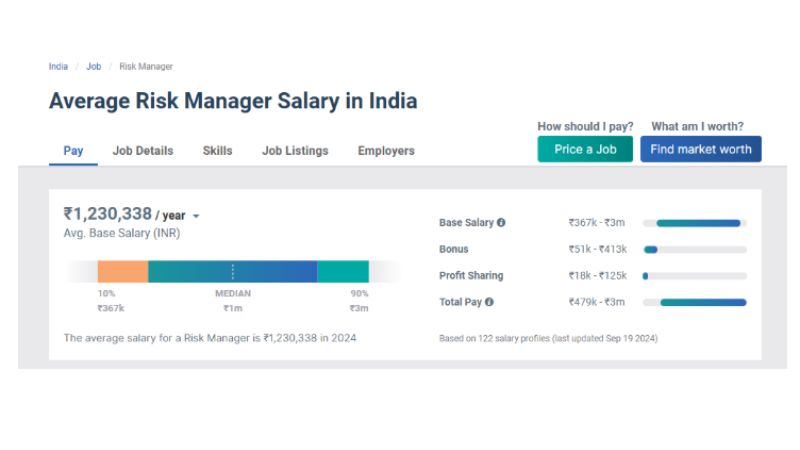Follow the India breadcrumb link
Image resolution: width=800 pixels, height=450 pixels.
pos(58,67)
